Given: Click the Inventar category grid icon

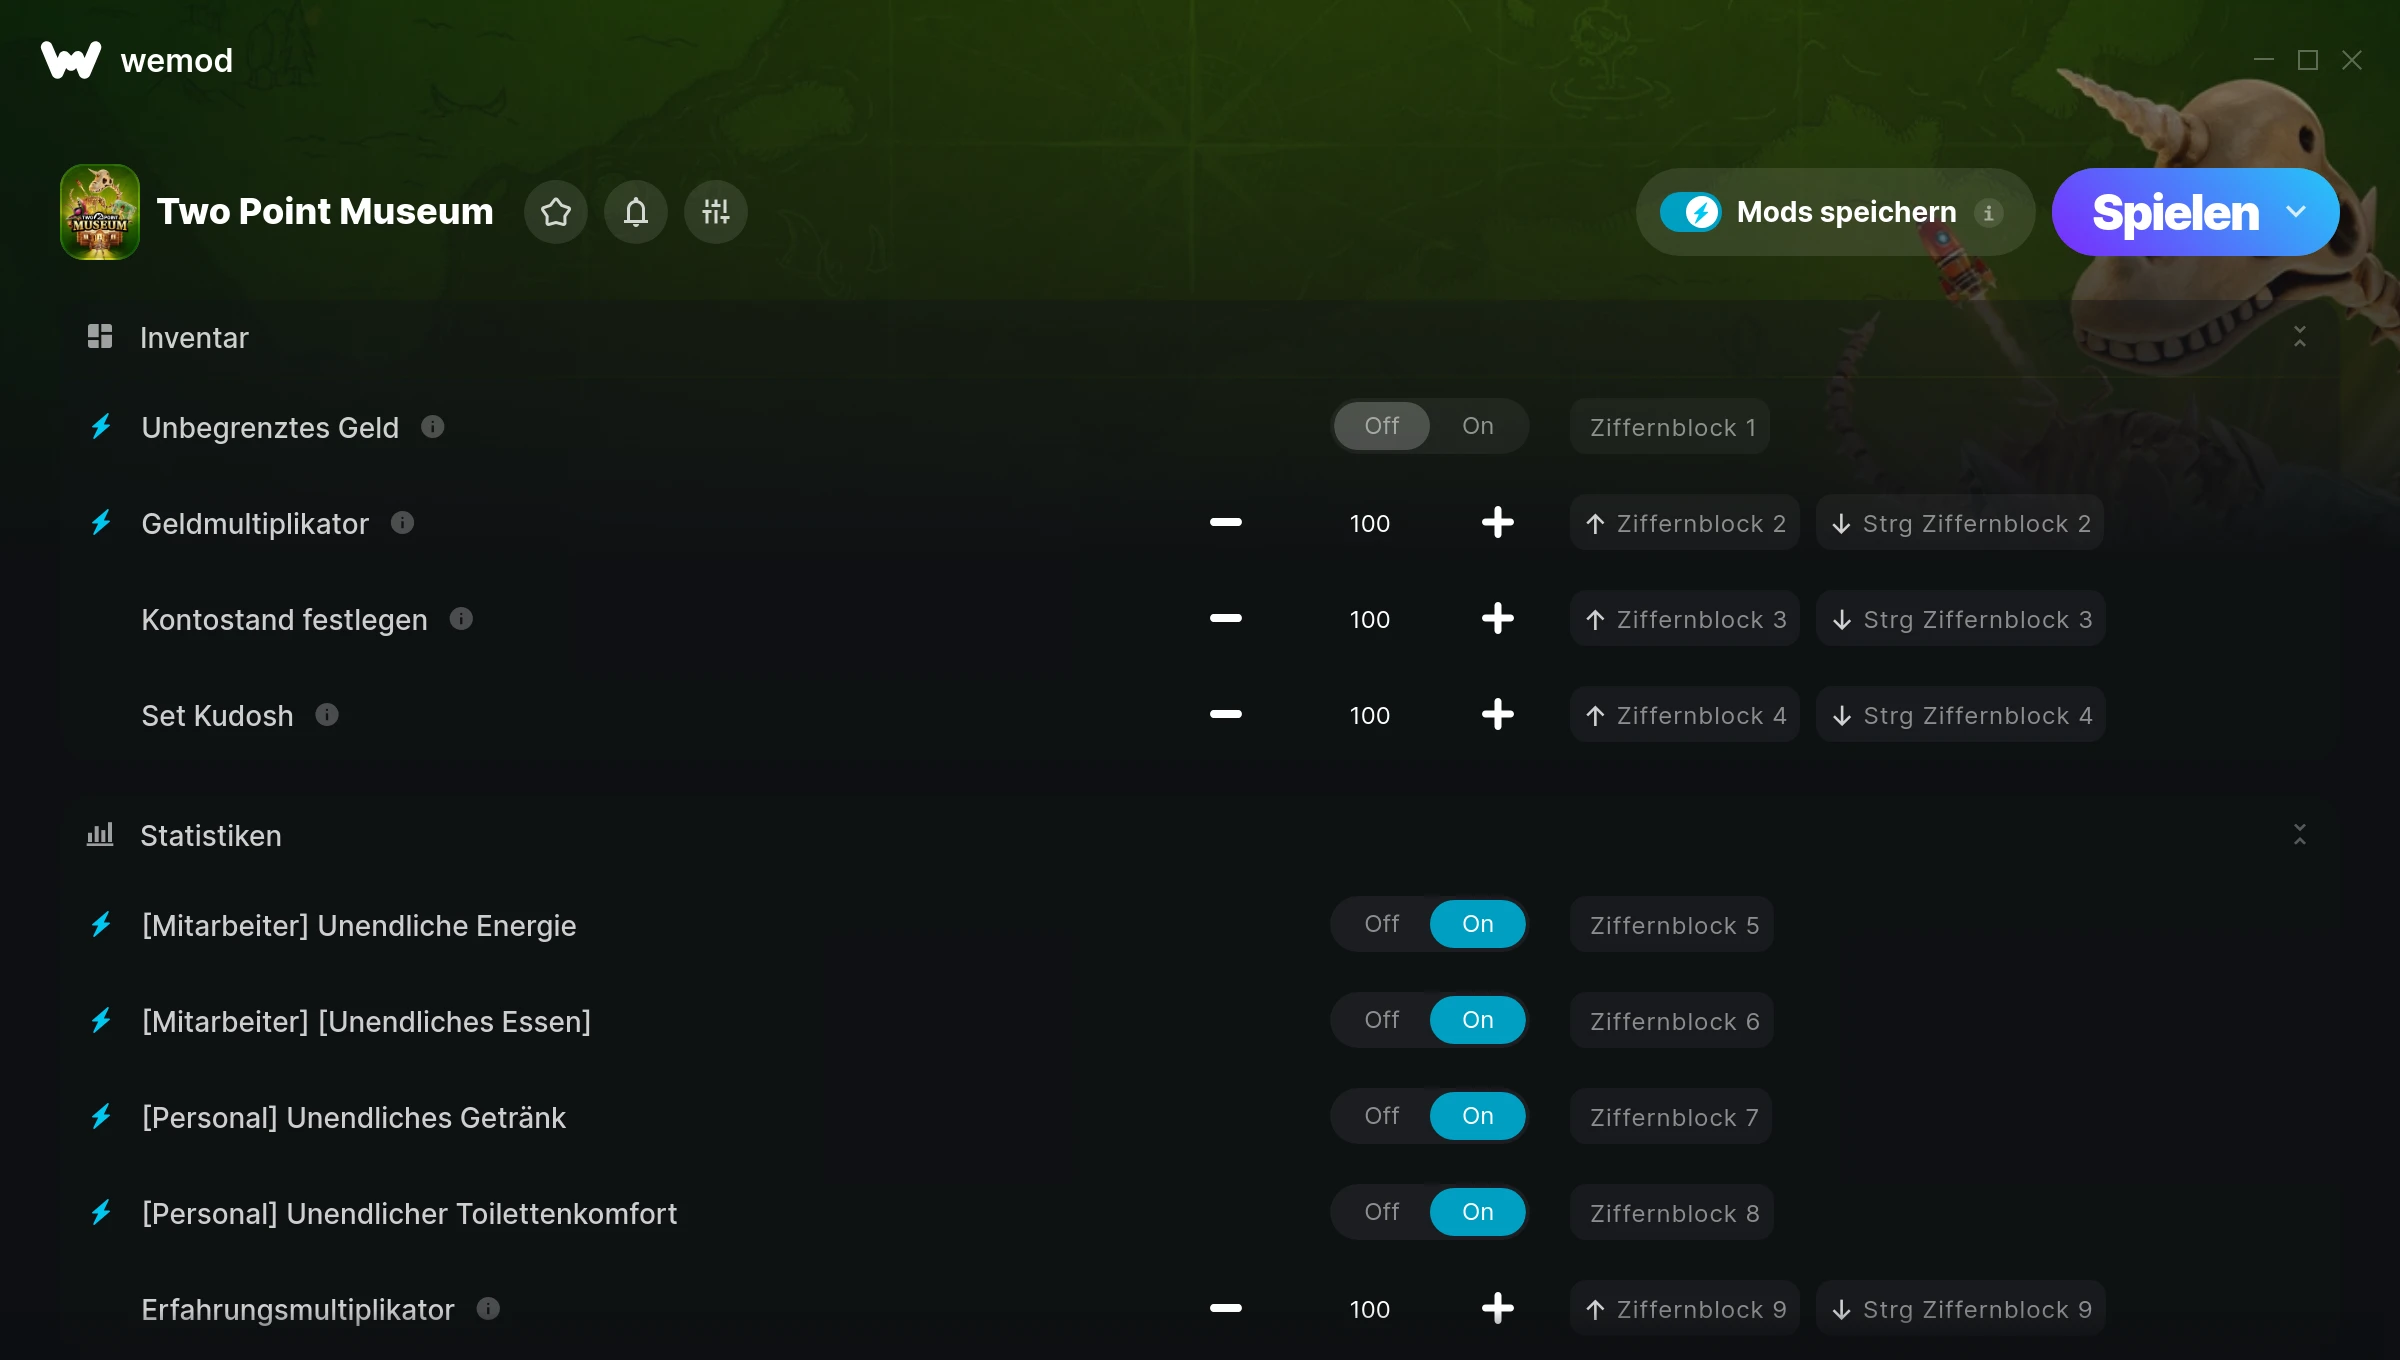Looking at the screenshot, I should [x=100, y=337].
